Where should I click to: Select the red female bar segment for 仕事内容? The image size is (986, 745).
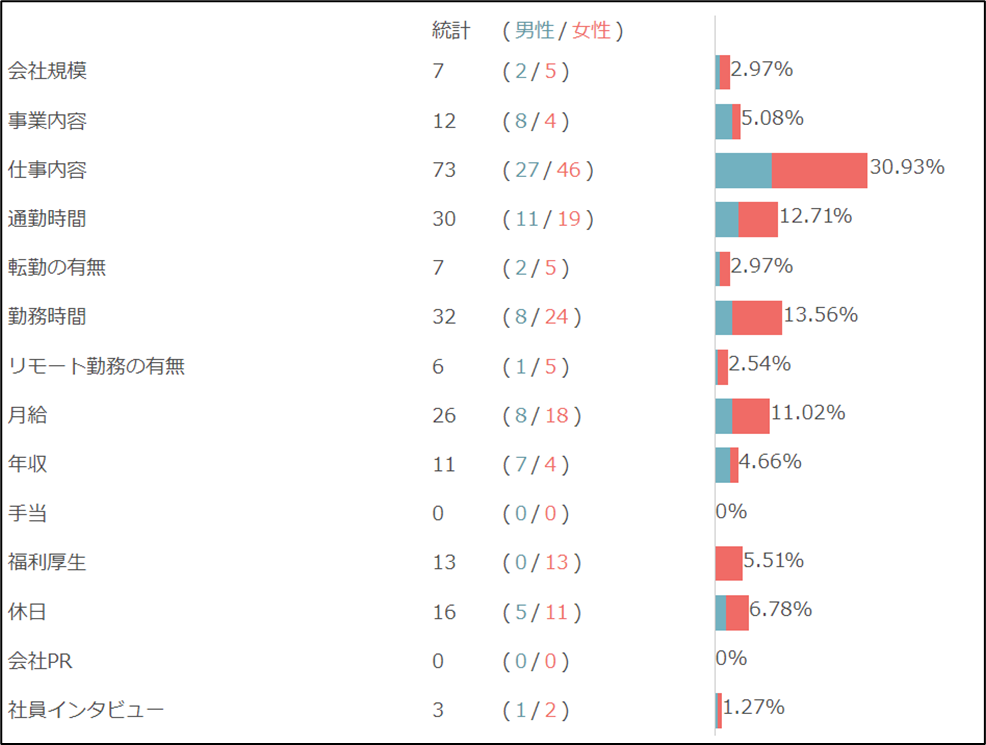click(819, 170)
